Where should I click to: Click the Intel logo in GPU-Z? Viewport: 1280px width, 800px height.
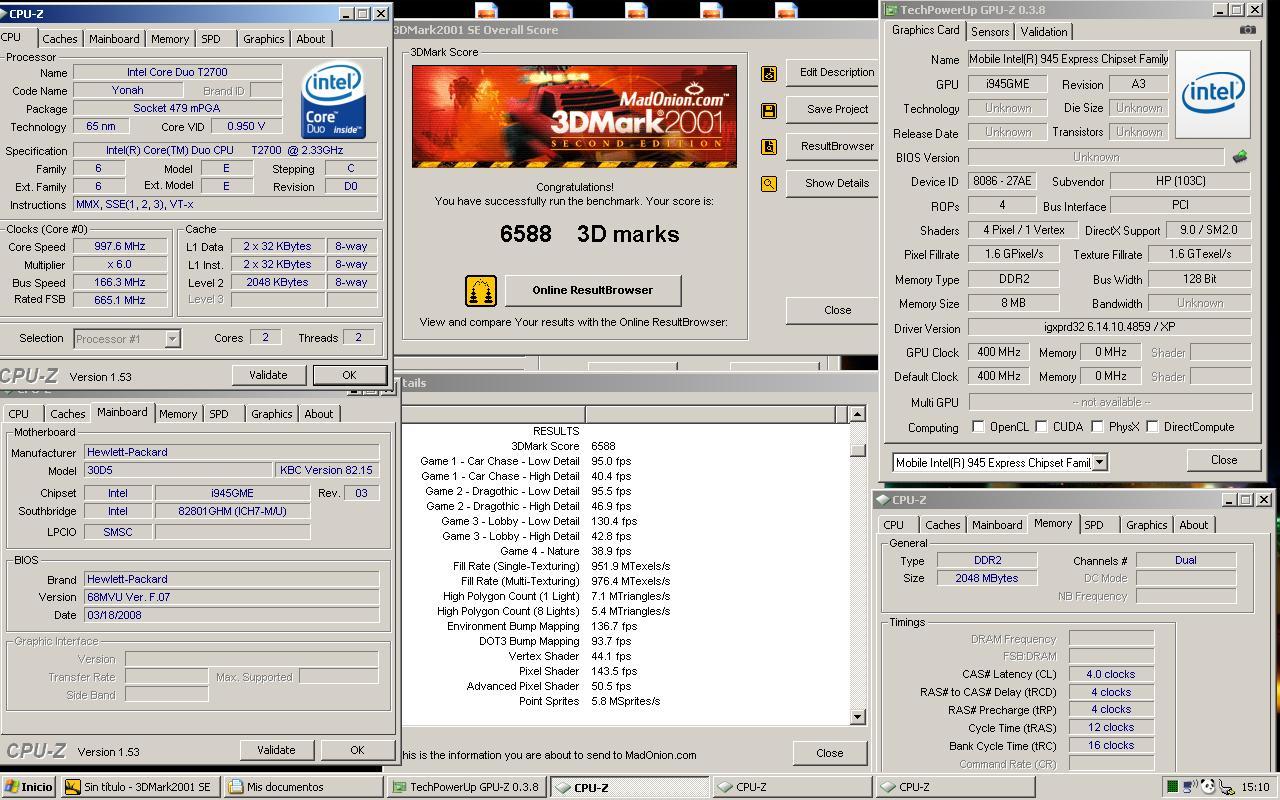[1213, 95]
